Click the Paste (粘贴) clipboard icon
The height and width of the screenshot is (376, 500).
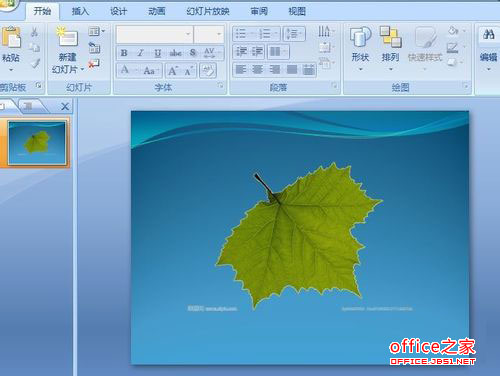click(11, 38)
